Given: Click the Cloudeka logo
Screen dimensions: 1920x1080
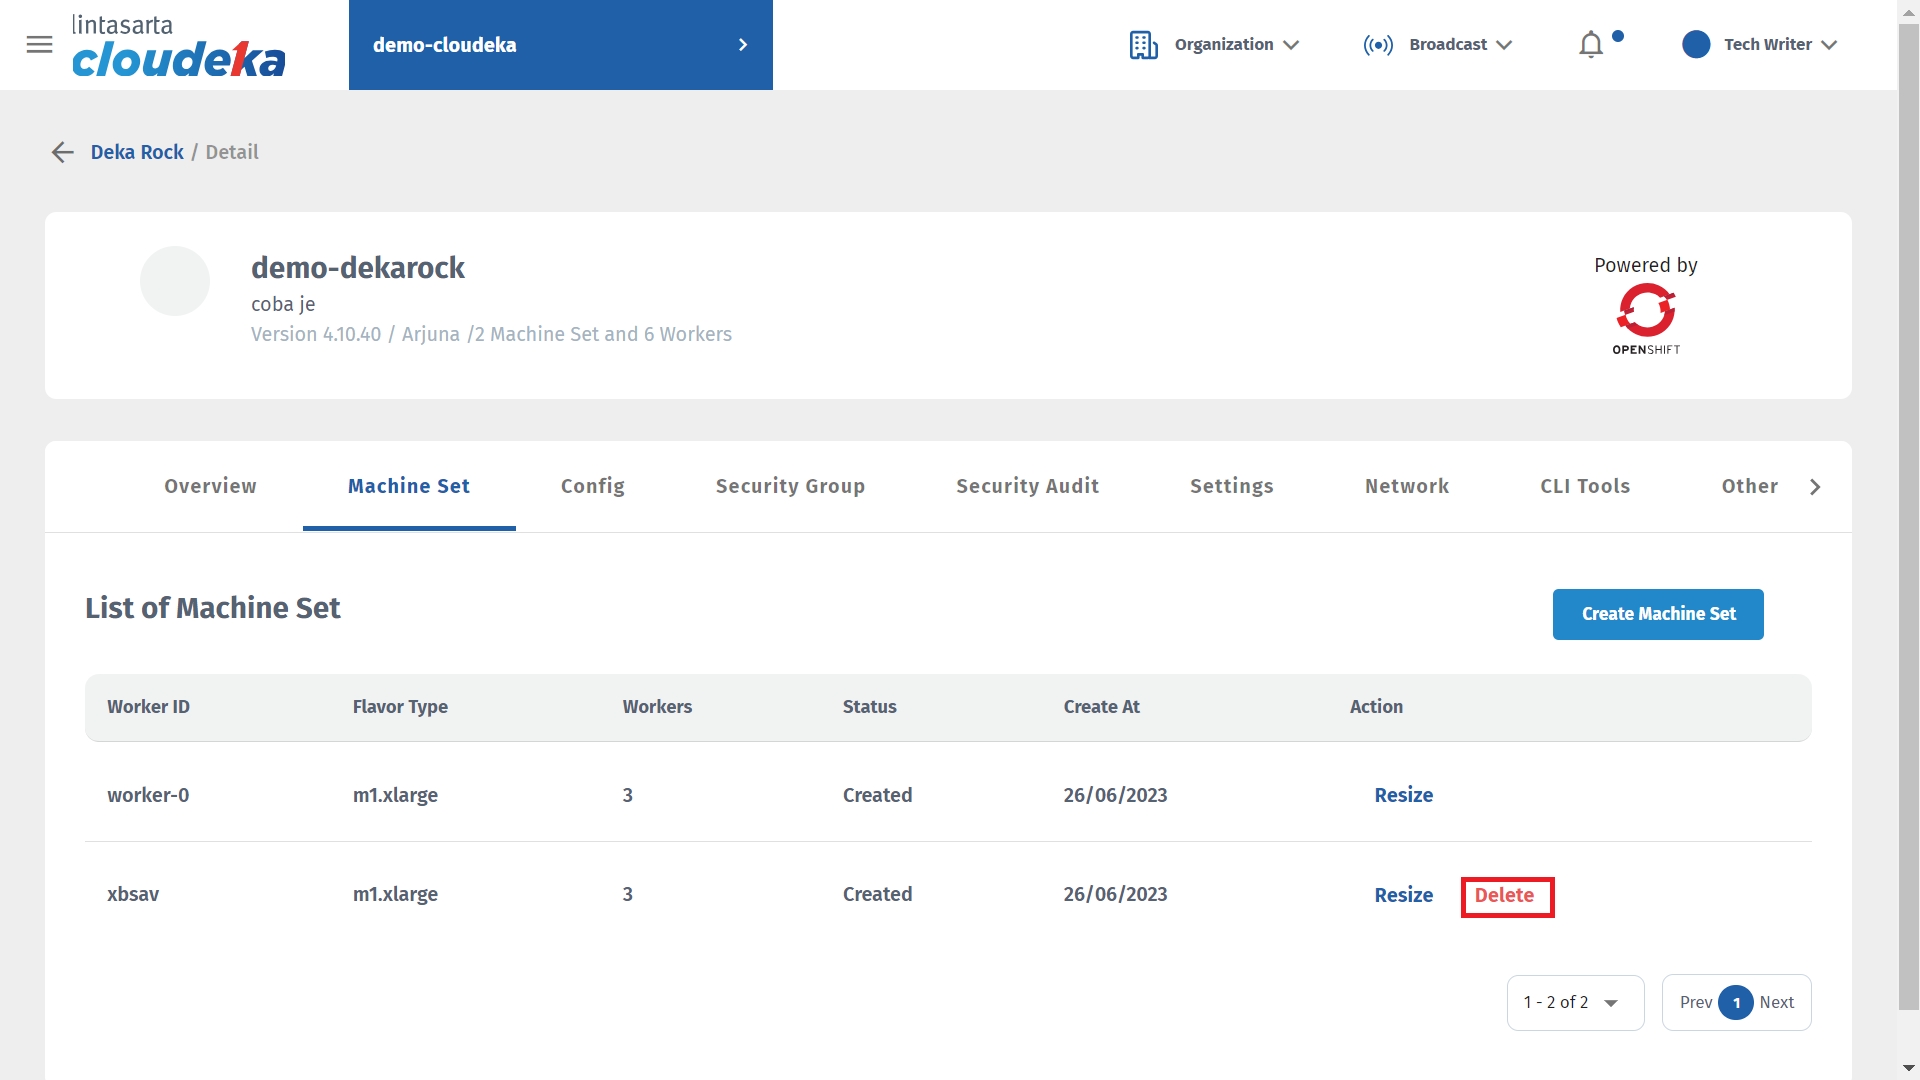Looking at the screenshot, I should (178, 47).
